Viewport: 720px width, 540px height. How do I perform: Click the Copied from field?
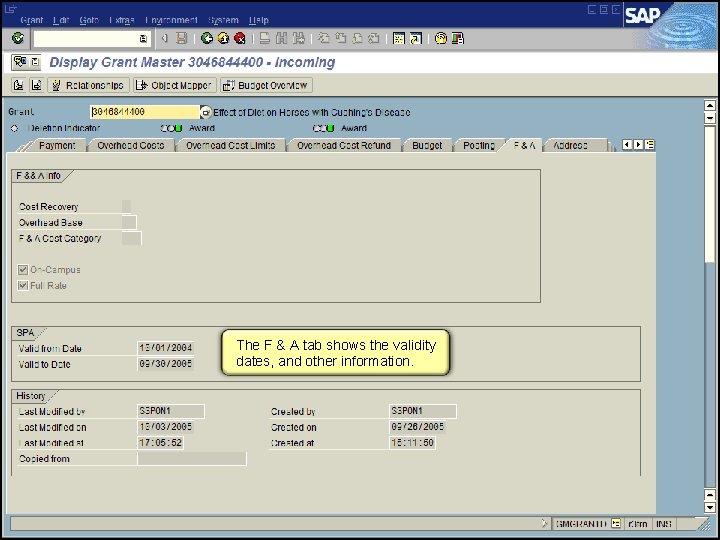pyautogui.click(x=192, y=459)
